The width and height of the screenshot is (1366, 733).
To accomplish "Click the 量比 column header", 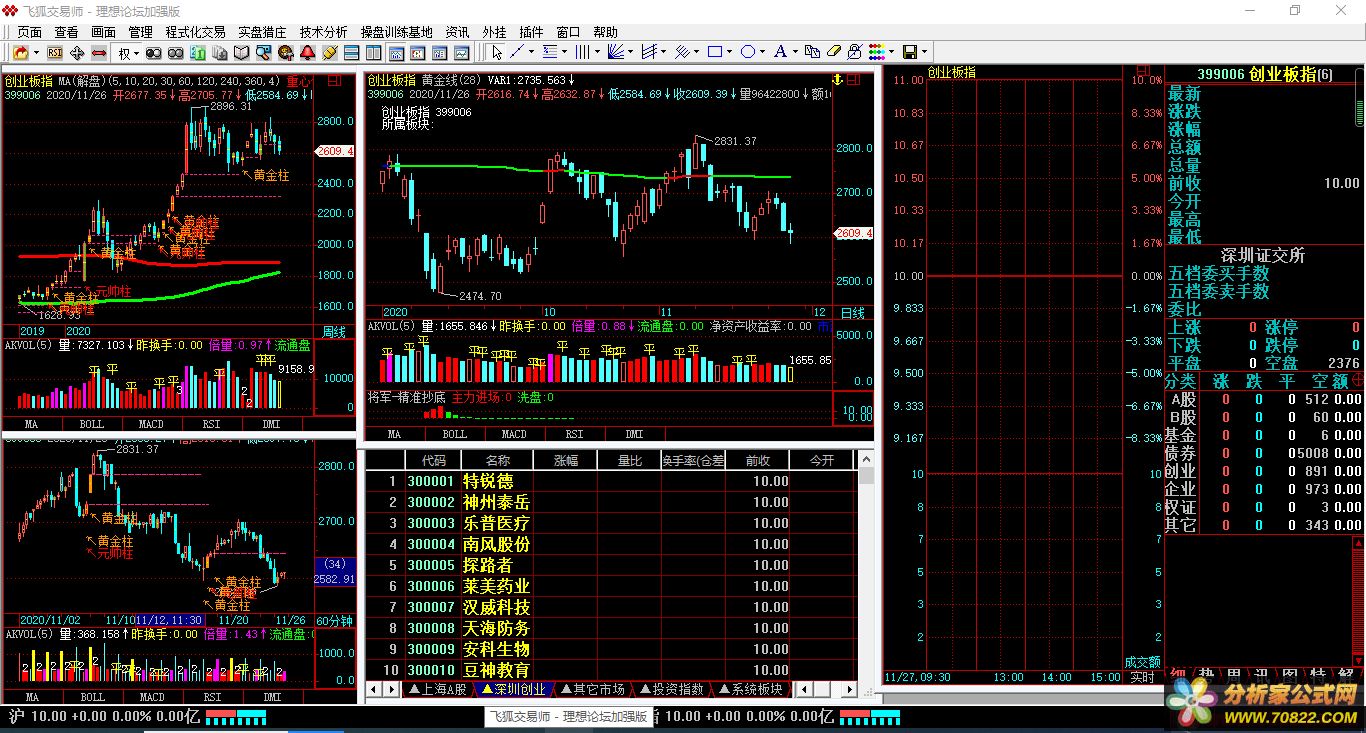I will 629,460.
